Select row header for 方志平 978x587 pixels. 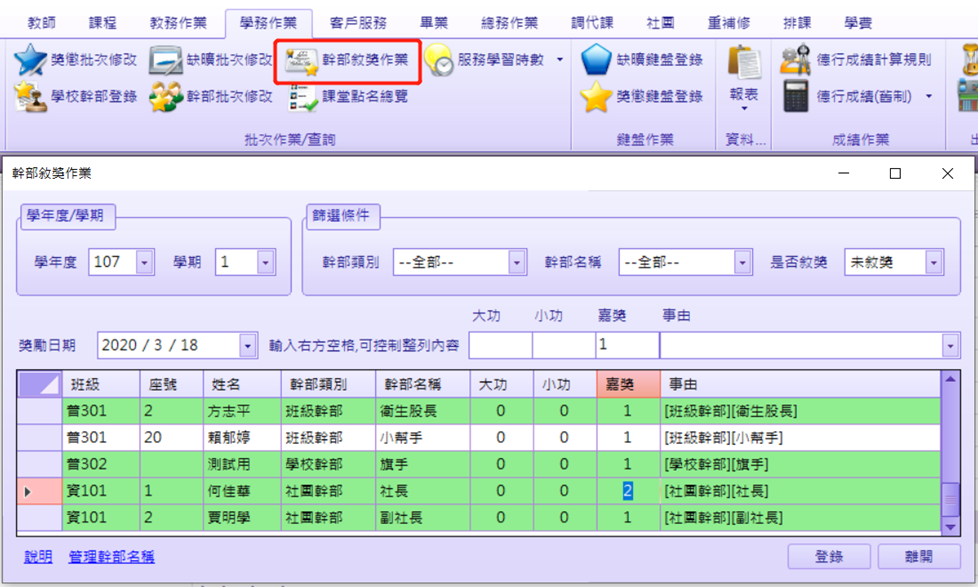[x=40, y=411]
